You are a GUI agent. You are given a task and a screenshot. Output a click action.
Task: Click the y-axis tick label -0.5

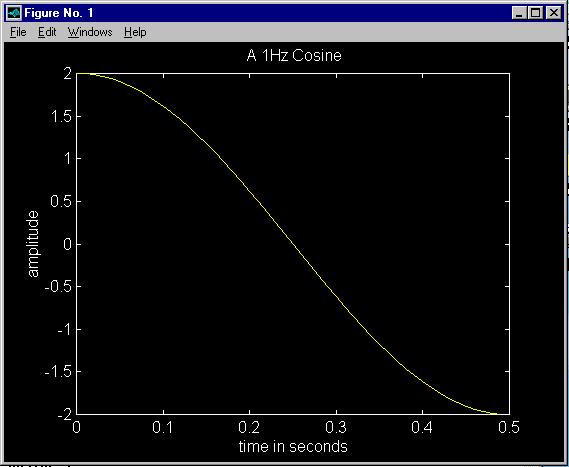tap(58, 286)
